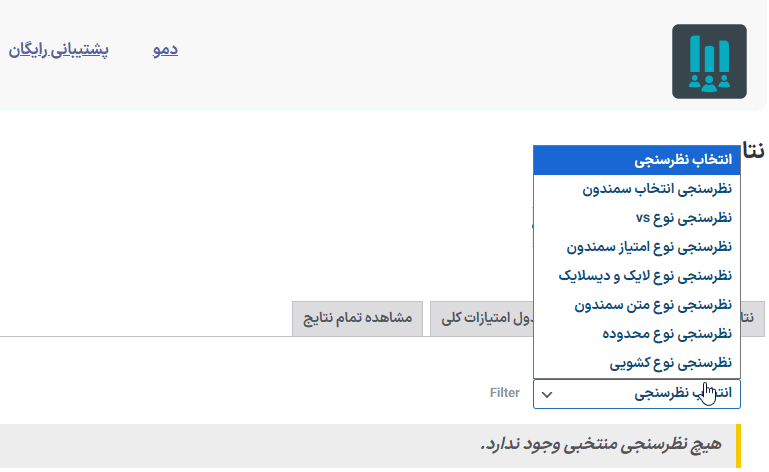Choose نظرسنجی نوع کشویی option
This screenshot has height=472, width=769.
point(637,363)
